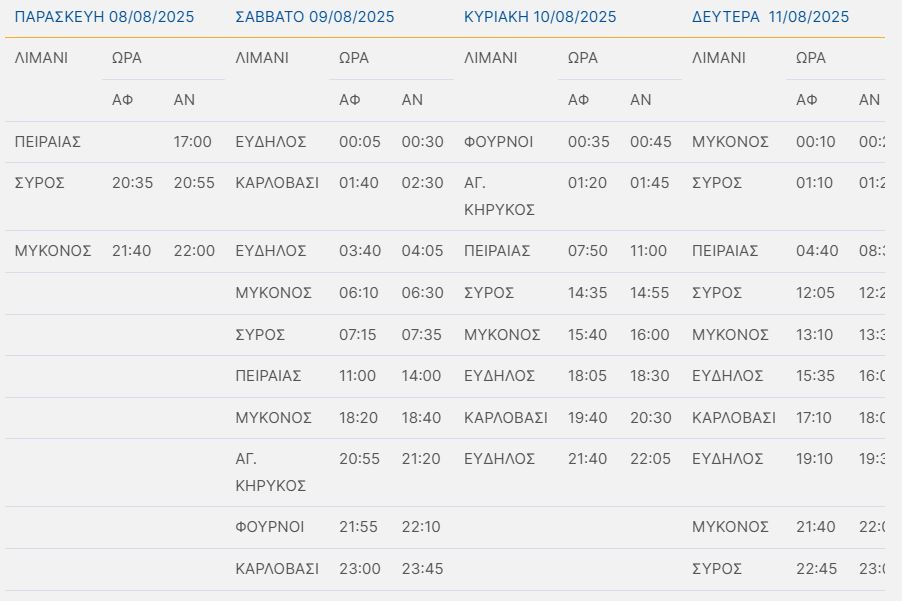The image size is (902, 601).
Task: Click ΠΕΙΡΑΙΑΣ port in Friday's schedule
Action: pos(48,142)
